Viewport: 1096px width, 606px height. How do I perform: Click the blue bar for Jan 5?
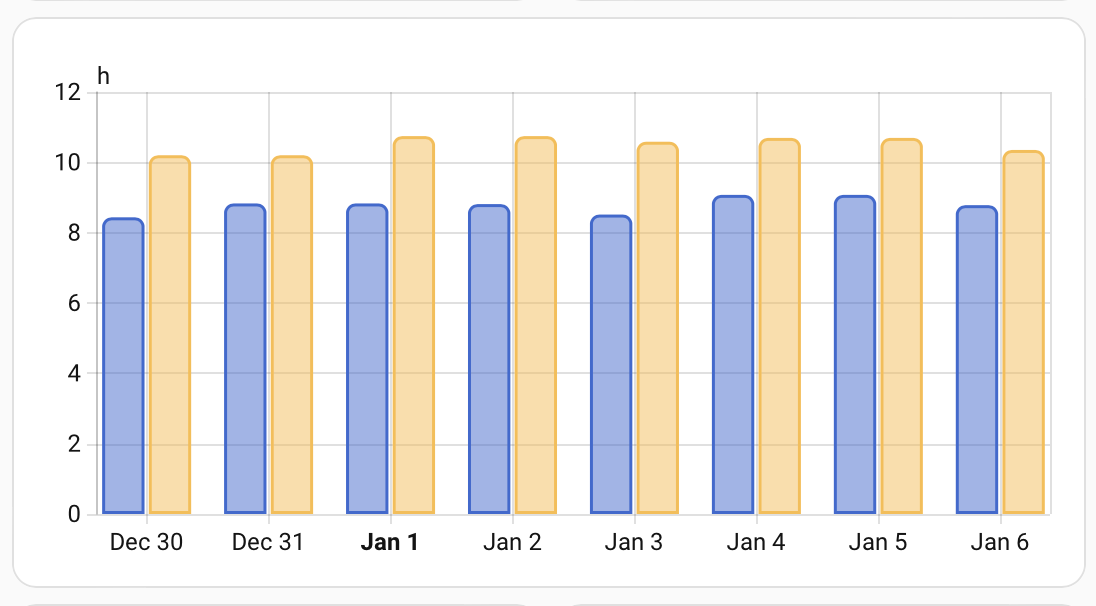tap(855, 355)
